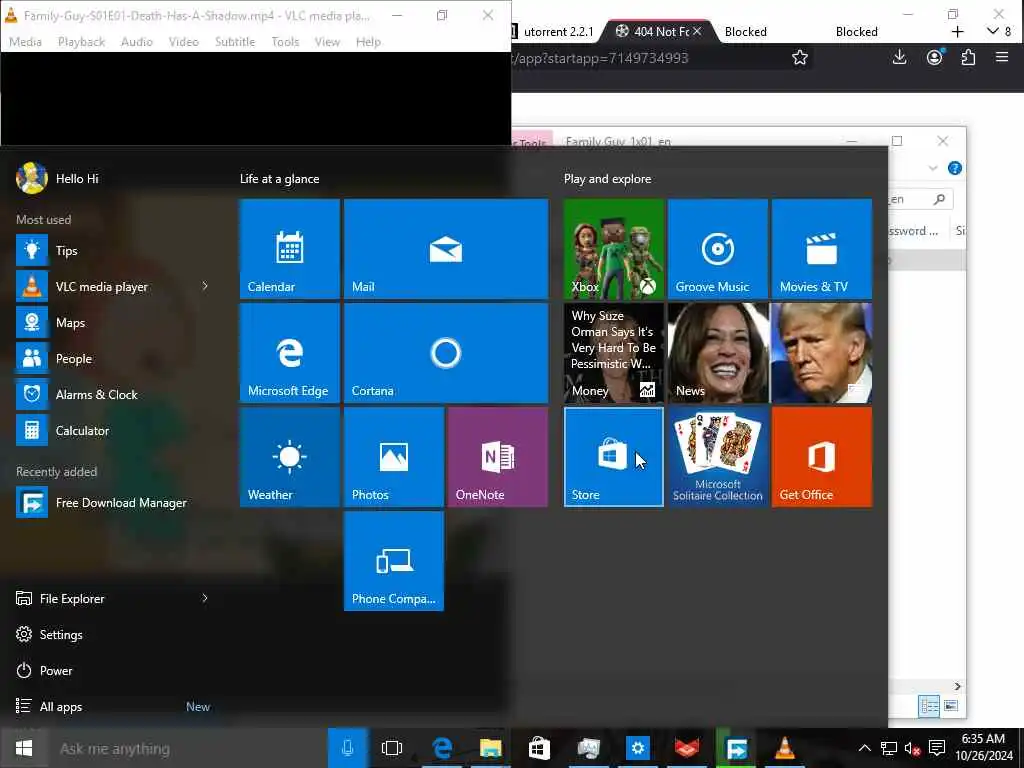The height and width of the screenshot is (768, 1024).
Task: Open the Movies & TV tile
Action: pos(822,249)
